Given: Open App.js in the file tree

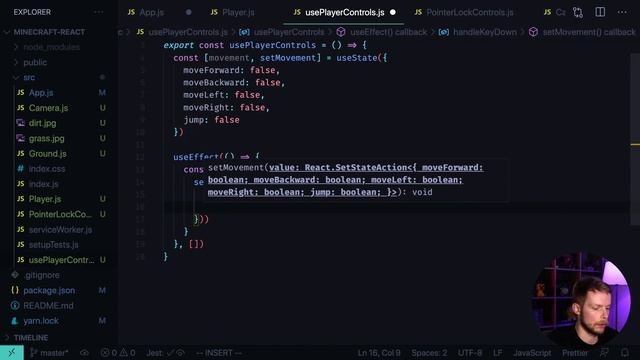Looking at the screenshot, I should [41, 93].
